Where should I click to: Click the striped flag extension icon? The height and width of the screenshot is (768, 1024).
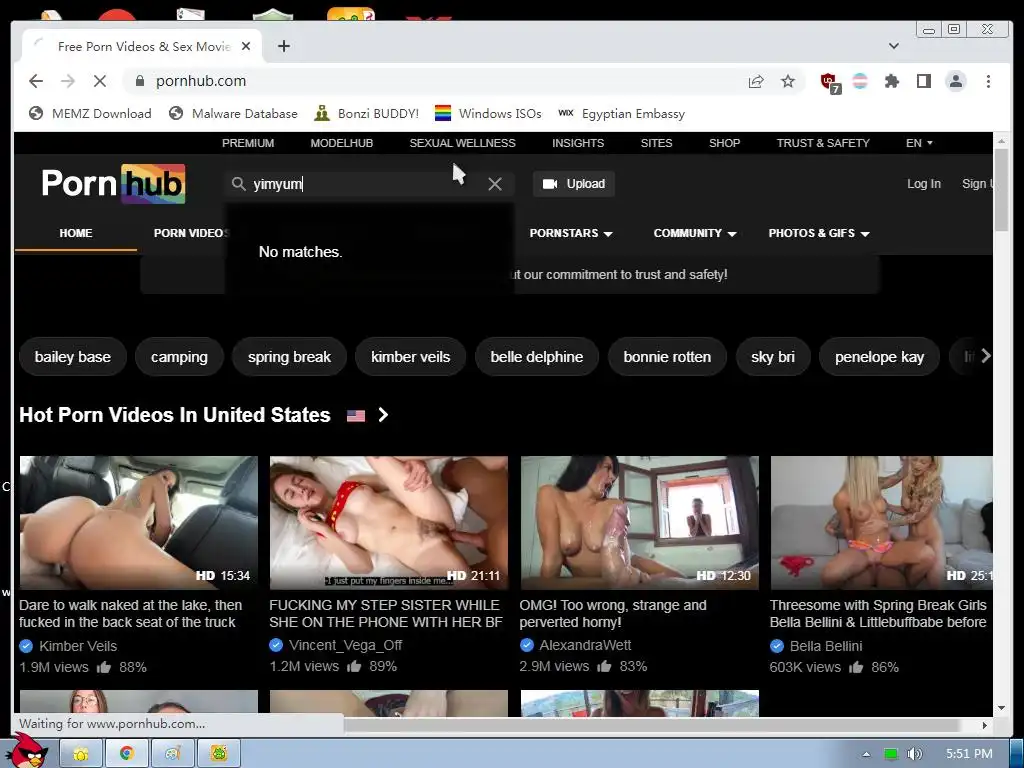[x=860, y=81]
